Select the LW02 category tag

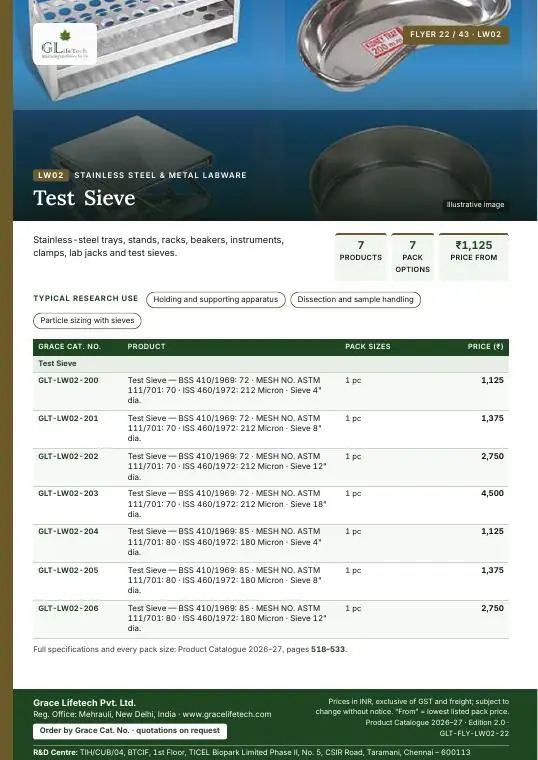point(51,175)
